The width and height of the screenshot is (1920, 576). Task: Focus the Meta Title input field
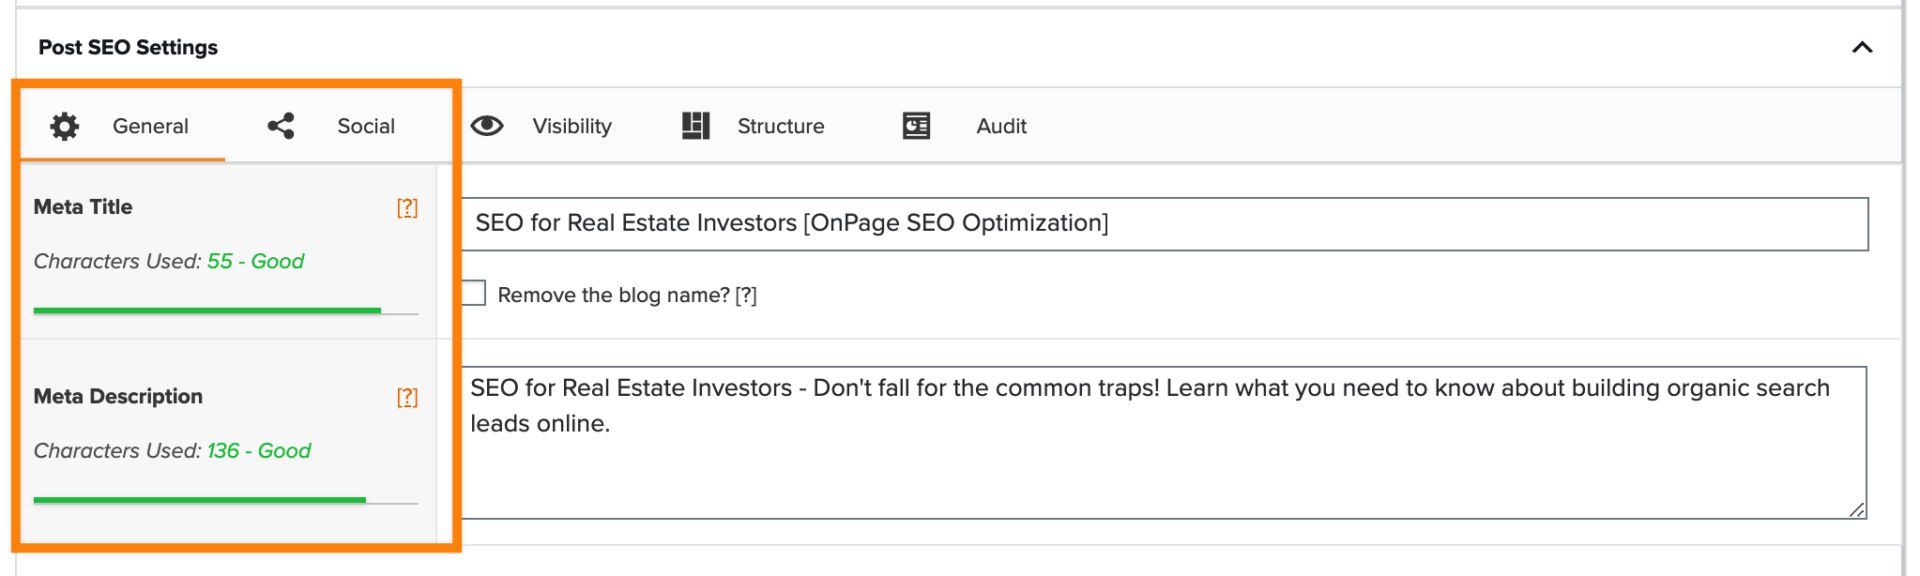(1164, 224)
